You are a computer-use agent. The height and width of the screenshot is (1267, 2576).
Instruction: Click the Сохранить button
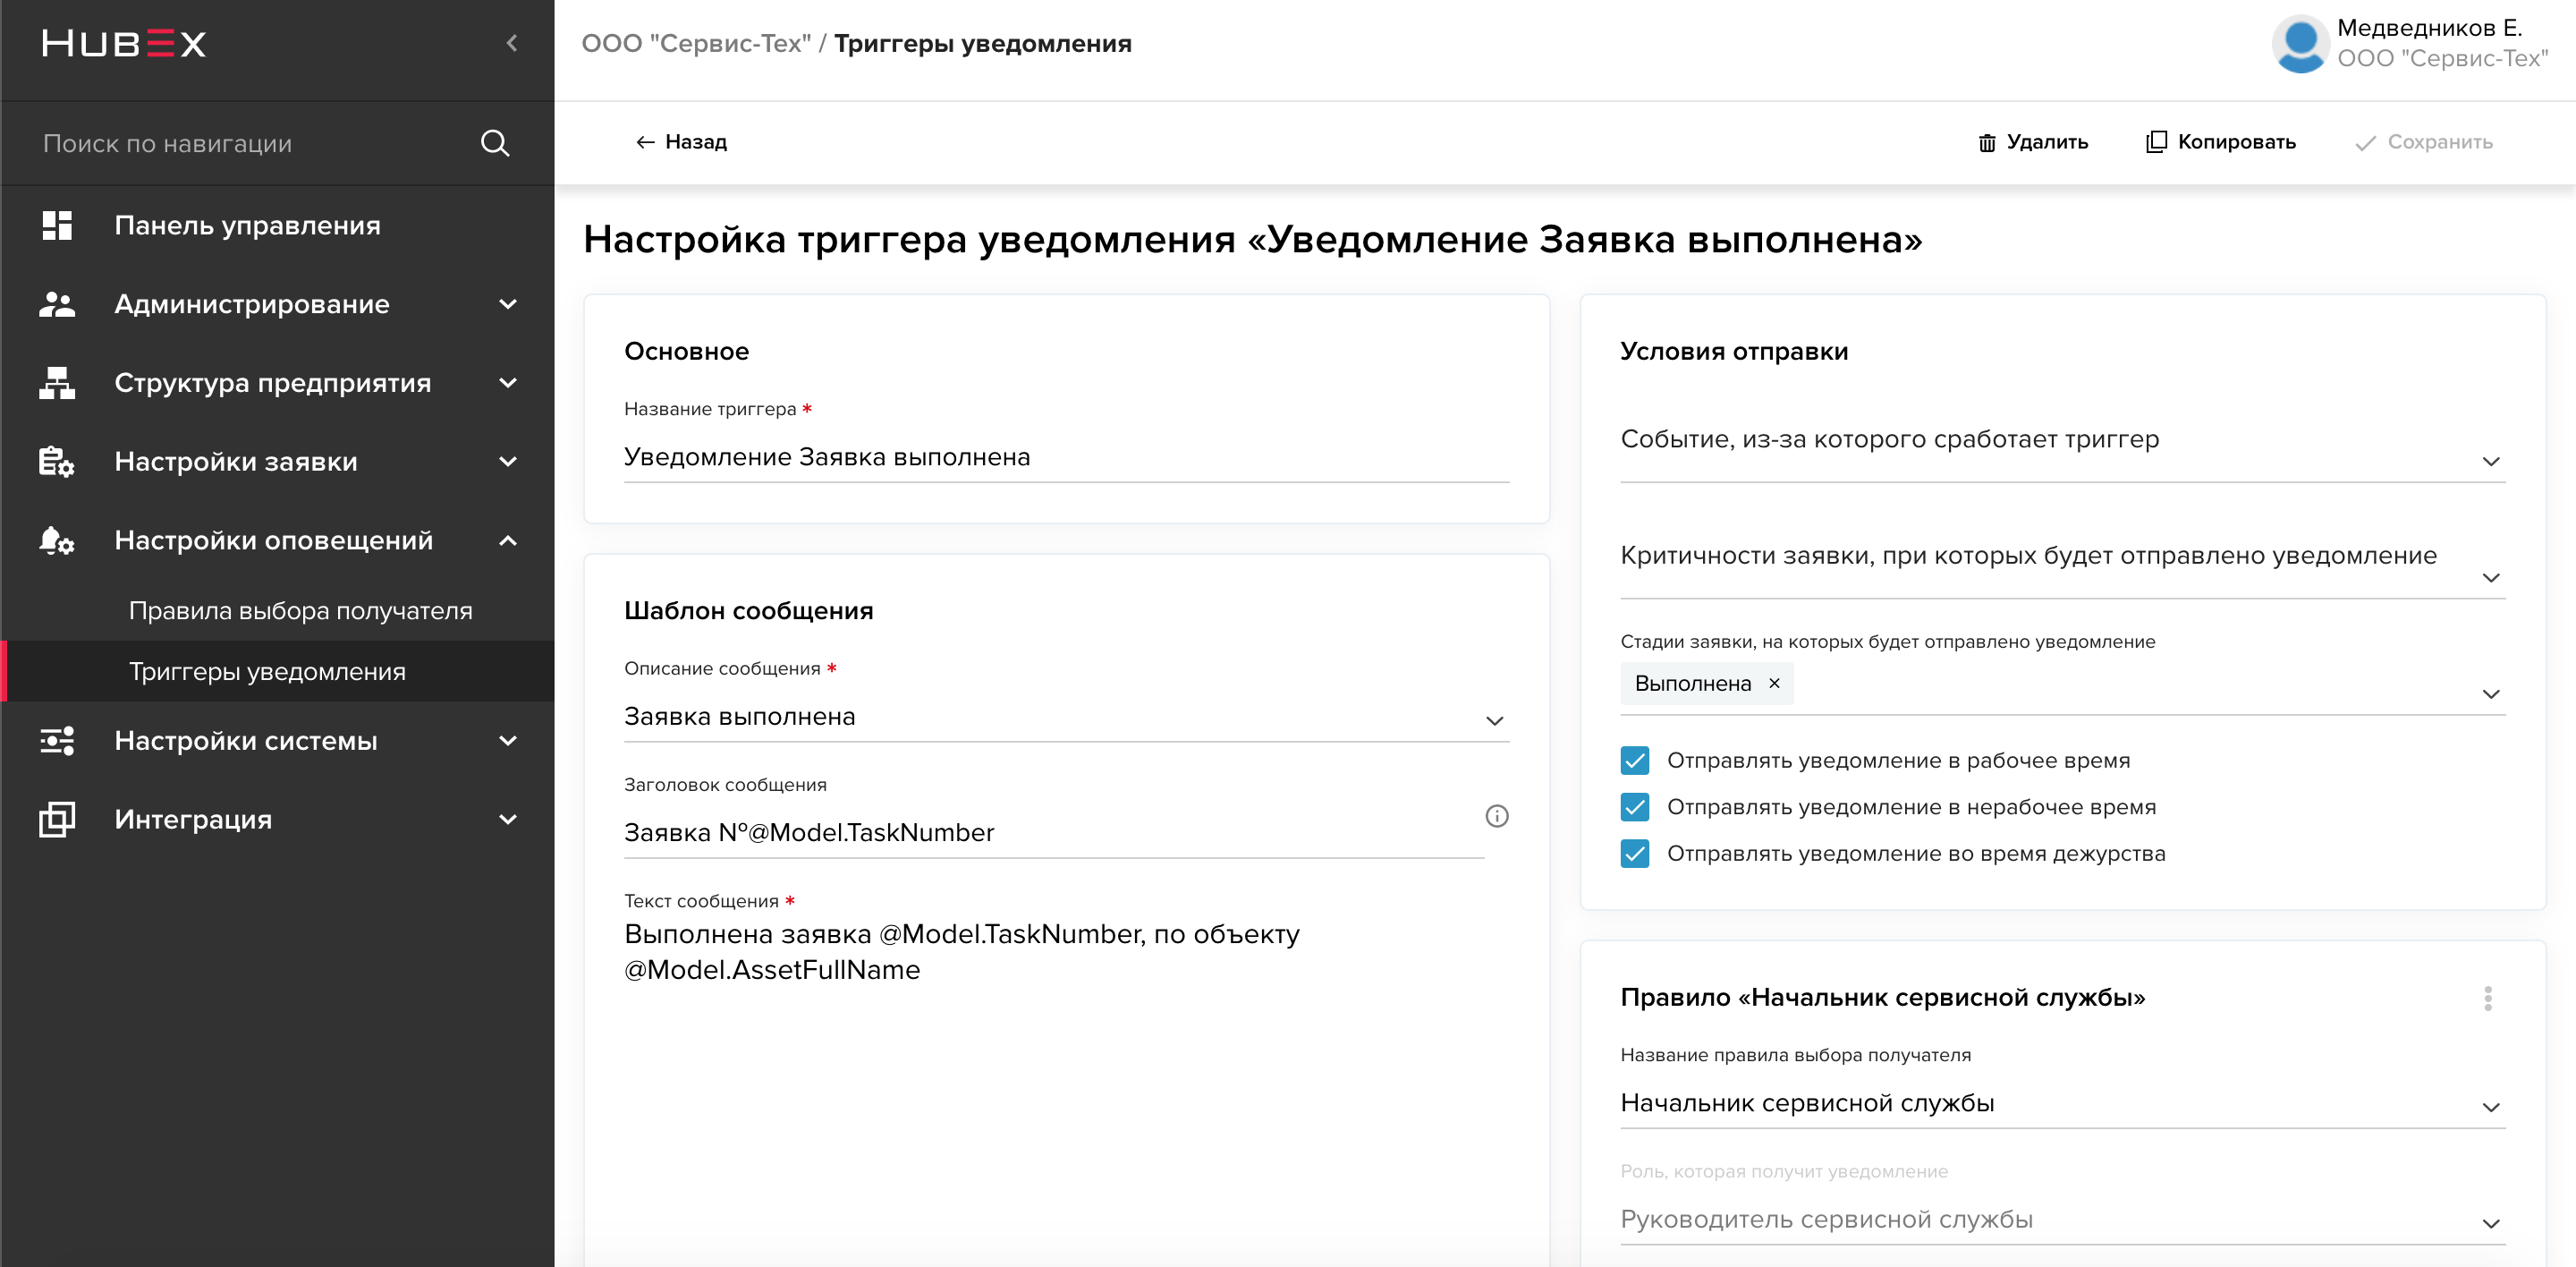click(2423, 142)
